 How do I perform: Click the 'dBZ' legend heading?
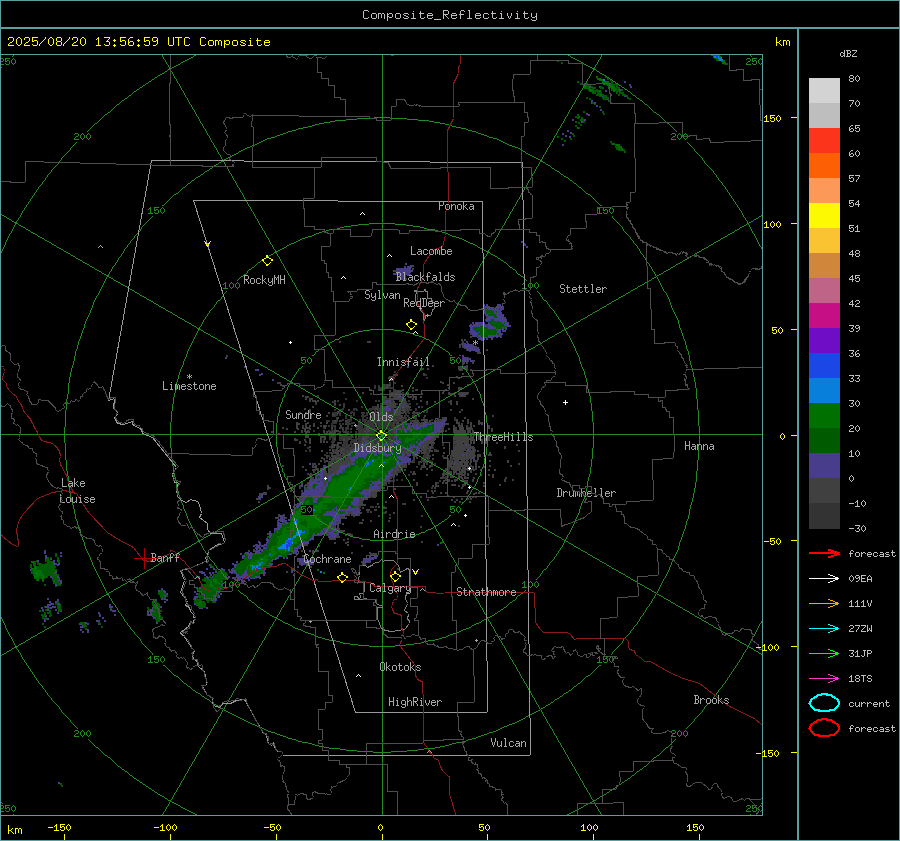[848, 54]
